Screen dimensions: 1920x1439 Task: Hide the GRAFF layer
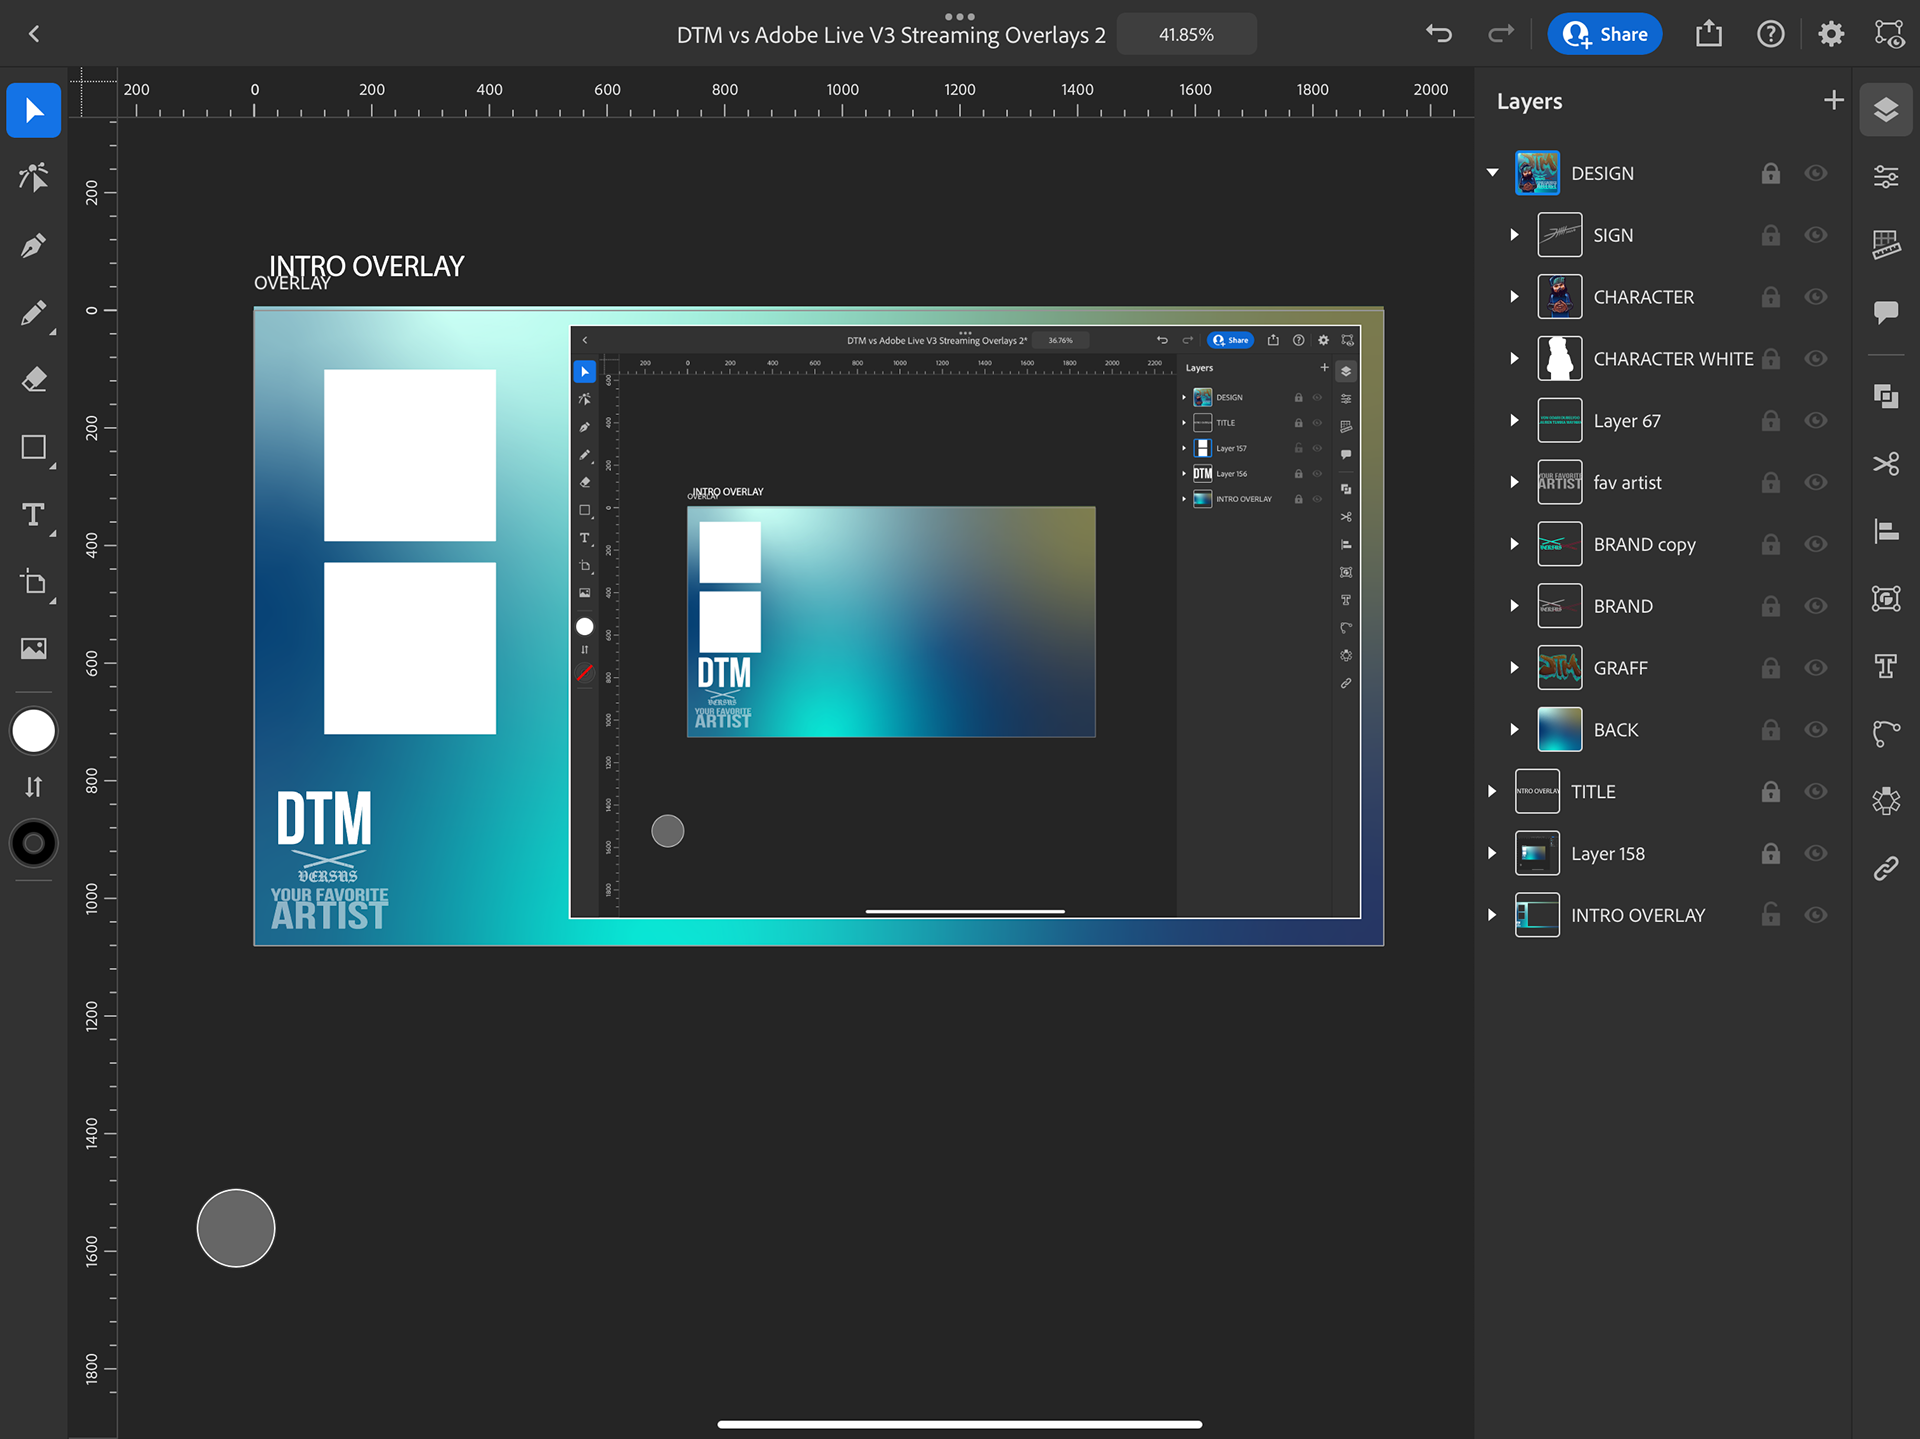[1816, 668]
